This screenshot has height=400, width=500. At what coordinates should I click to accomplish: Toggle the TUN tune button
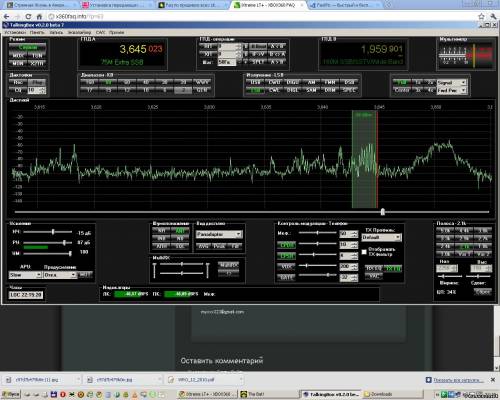[37, 56]
